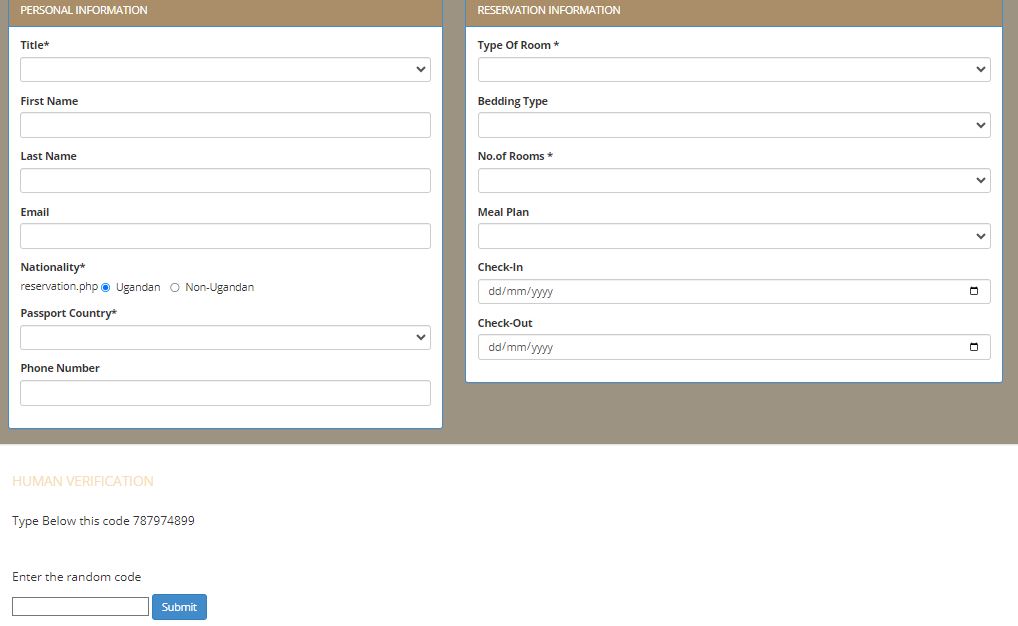The height and width of the screenshot is (626, 1018).
Task: Focus the Last Name input field
Action: [x=225, y=181]
